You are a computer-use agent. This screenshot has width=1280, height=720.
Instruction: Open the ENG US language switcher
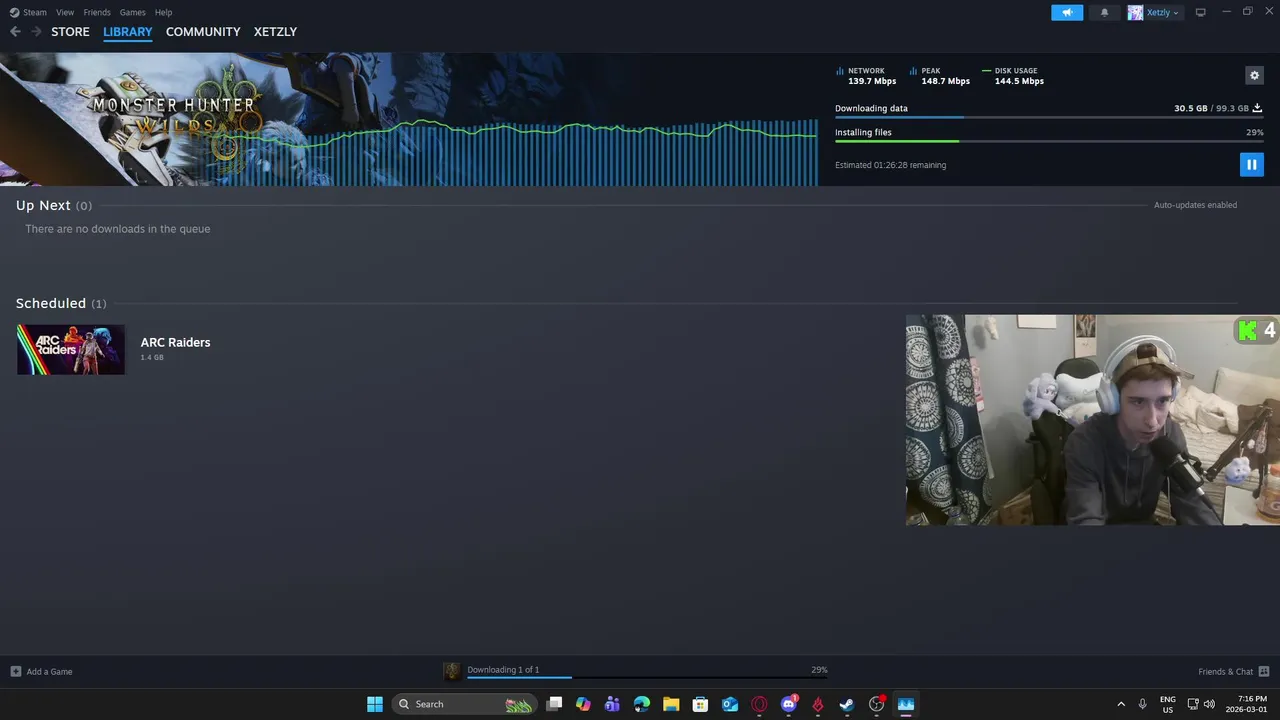[1167, 704]
